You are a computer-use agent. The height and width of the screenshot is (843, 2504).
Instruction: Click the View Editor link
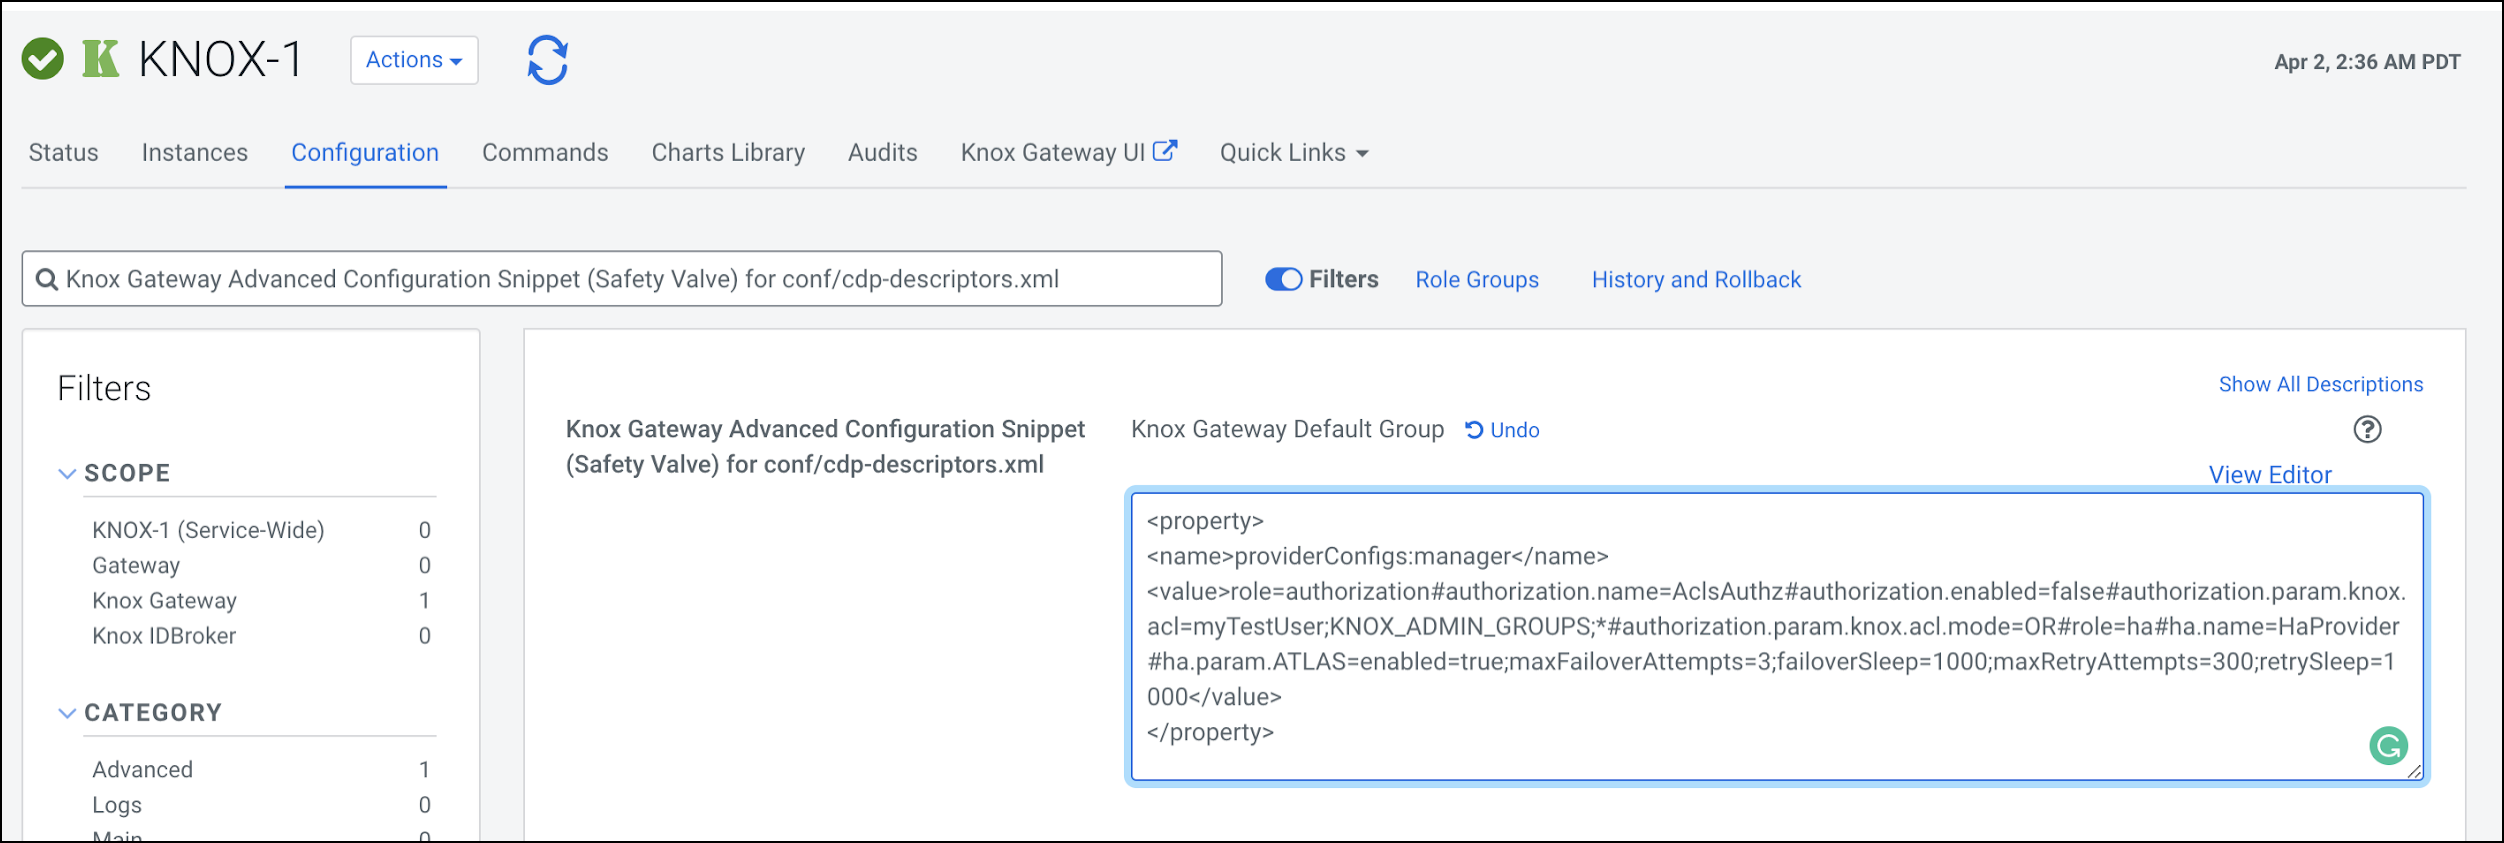click(x=2269, y=475)
